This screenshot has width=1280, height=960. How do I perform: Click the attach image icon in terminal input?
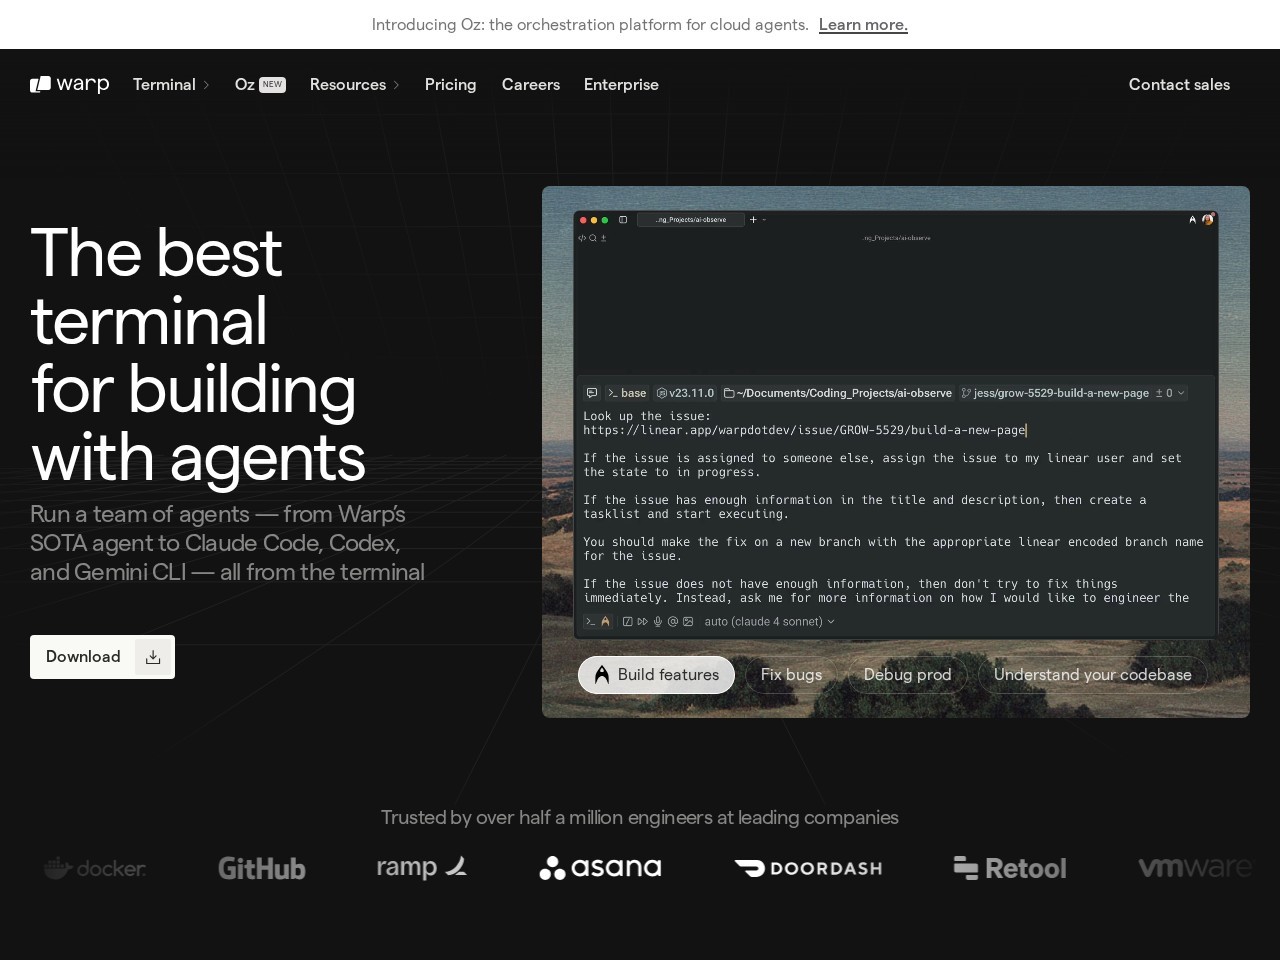(x=688, y=622)
